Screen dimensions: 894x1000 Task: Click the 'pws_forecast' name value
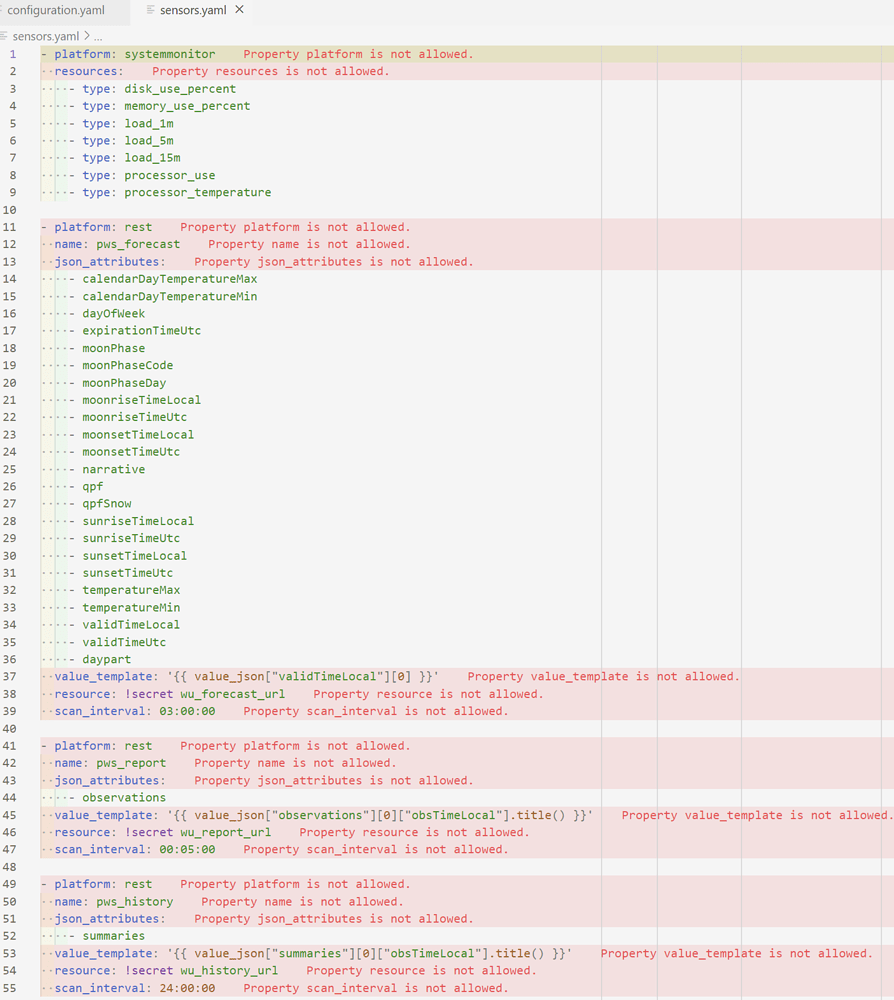[138, 243]
